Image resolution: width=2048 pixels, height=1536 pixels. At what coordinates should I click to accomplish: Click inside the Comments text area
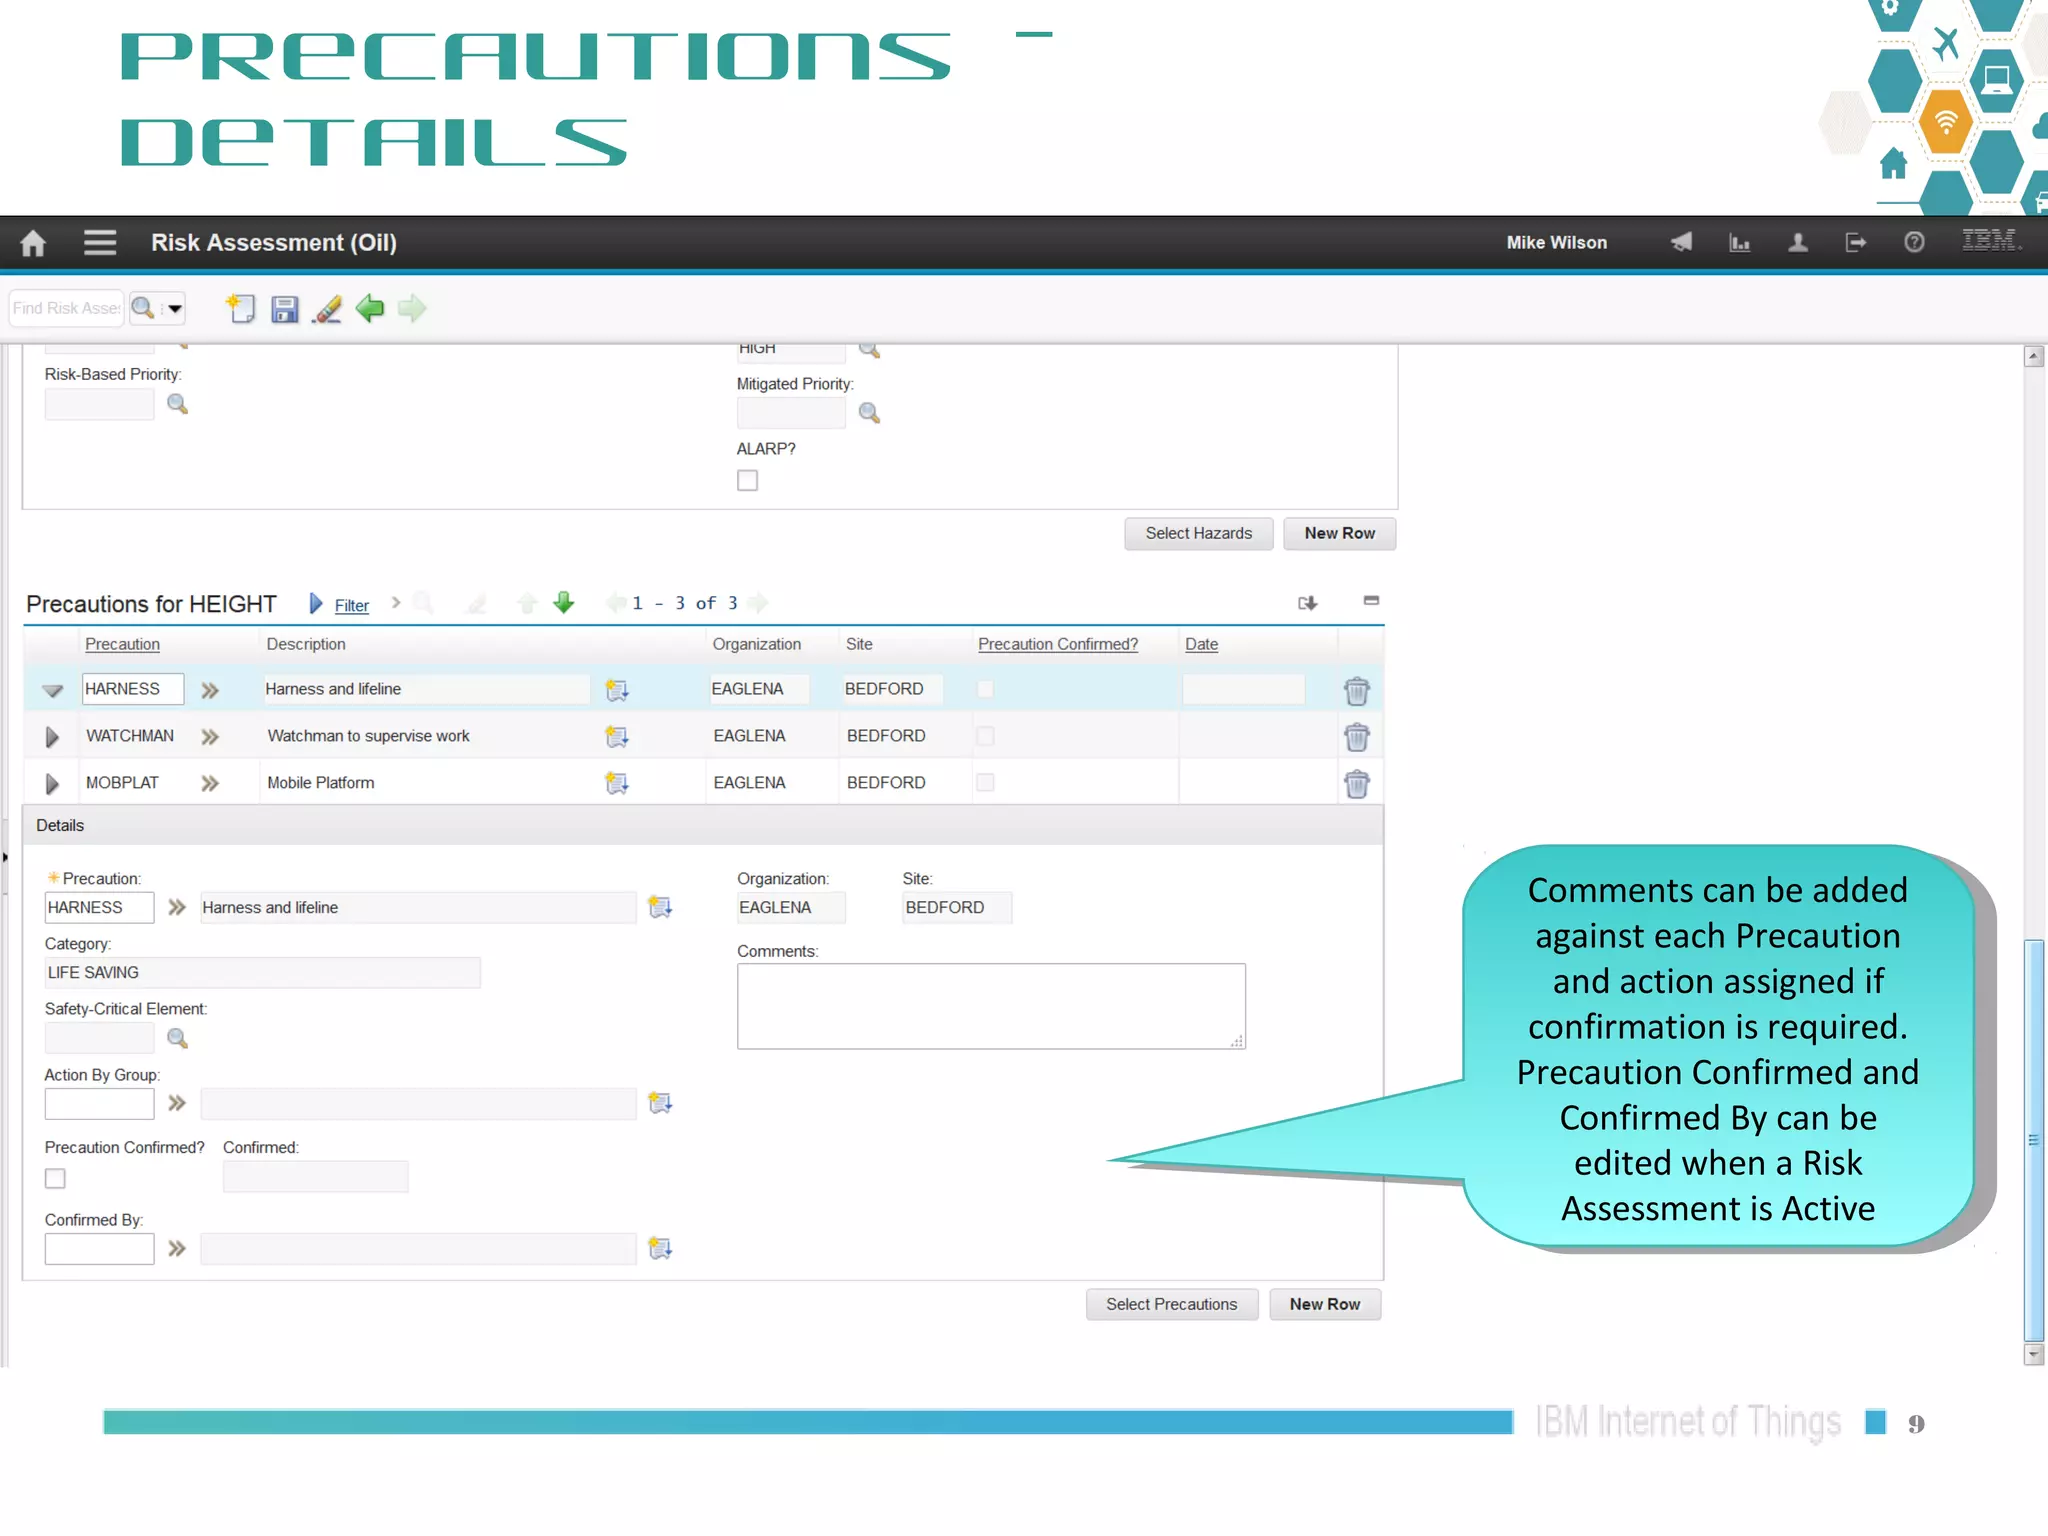coord(990,1006)
